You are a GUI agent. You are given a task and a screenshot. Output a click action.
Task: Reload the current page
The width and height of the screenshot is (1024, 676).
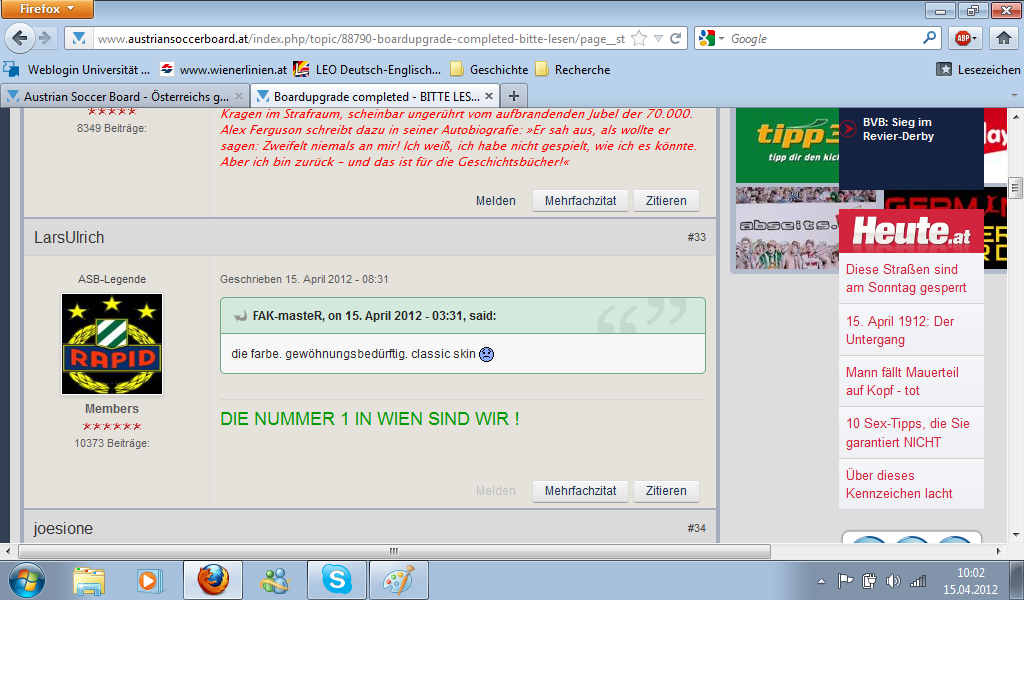[x=675, y=39]
